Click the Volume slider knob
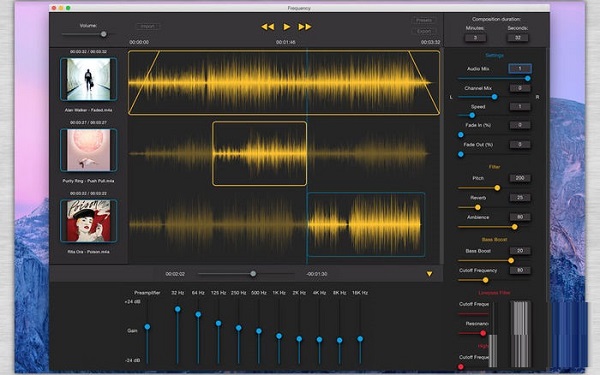The height and width of the screenshot is (375, 600). (x=103, y=34)
